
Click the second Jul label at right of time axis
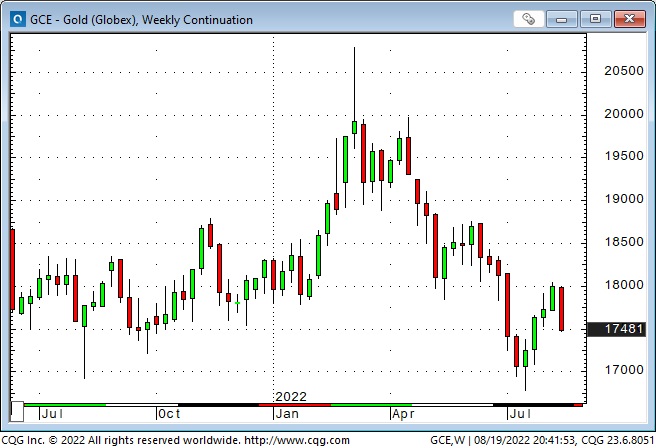click(x=520, y=414)
